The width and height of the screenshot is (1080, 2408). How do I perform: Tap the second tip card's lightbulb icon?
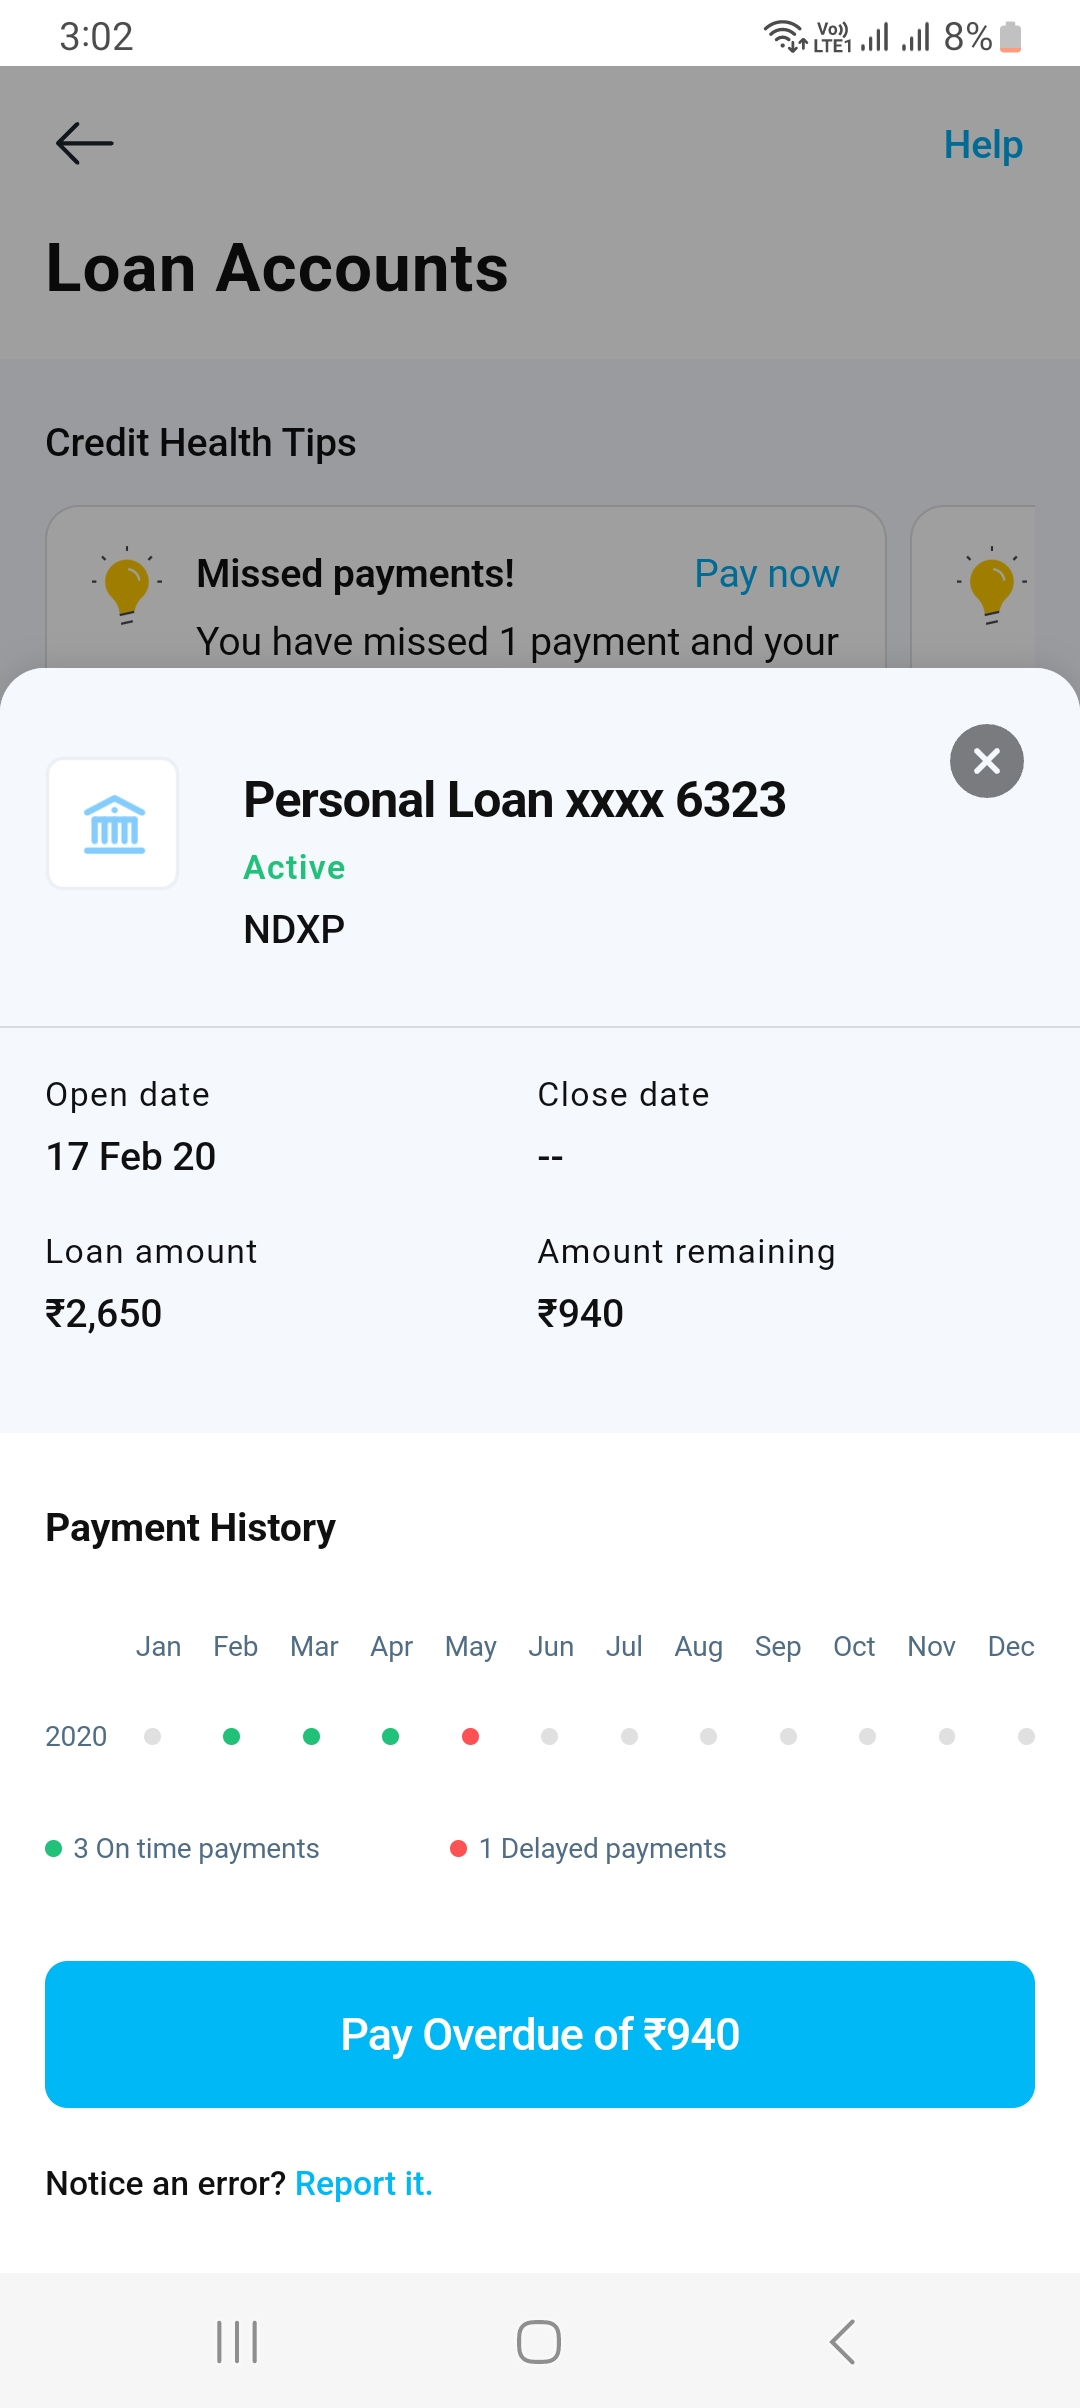pos(991,585)
